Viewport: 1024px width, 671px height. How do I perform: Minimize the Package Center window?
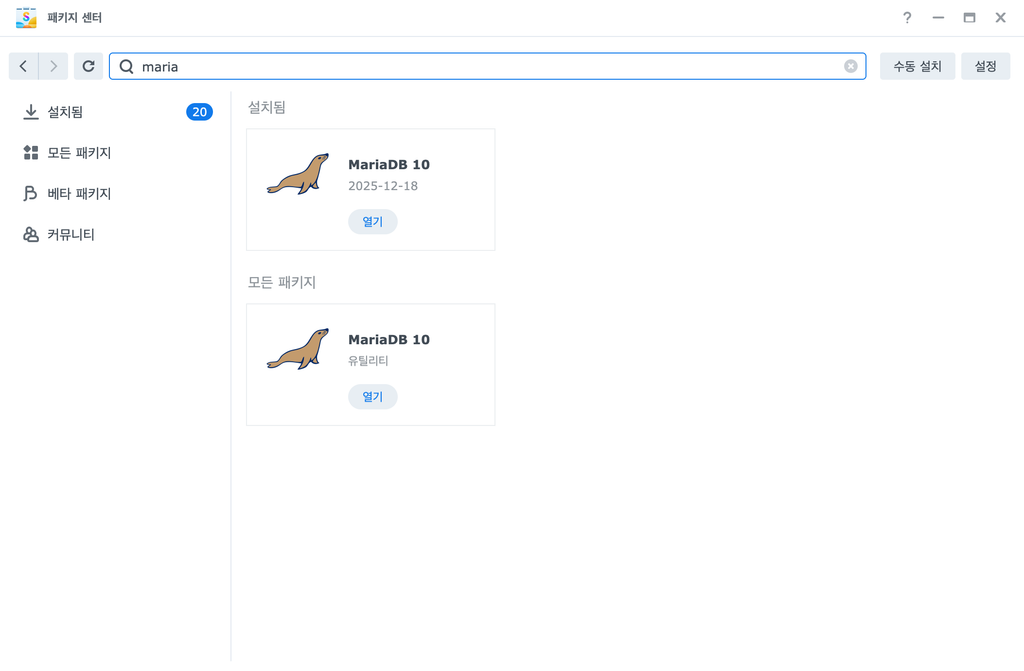tap(938, 18)
